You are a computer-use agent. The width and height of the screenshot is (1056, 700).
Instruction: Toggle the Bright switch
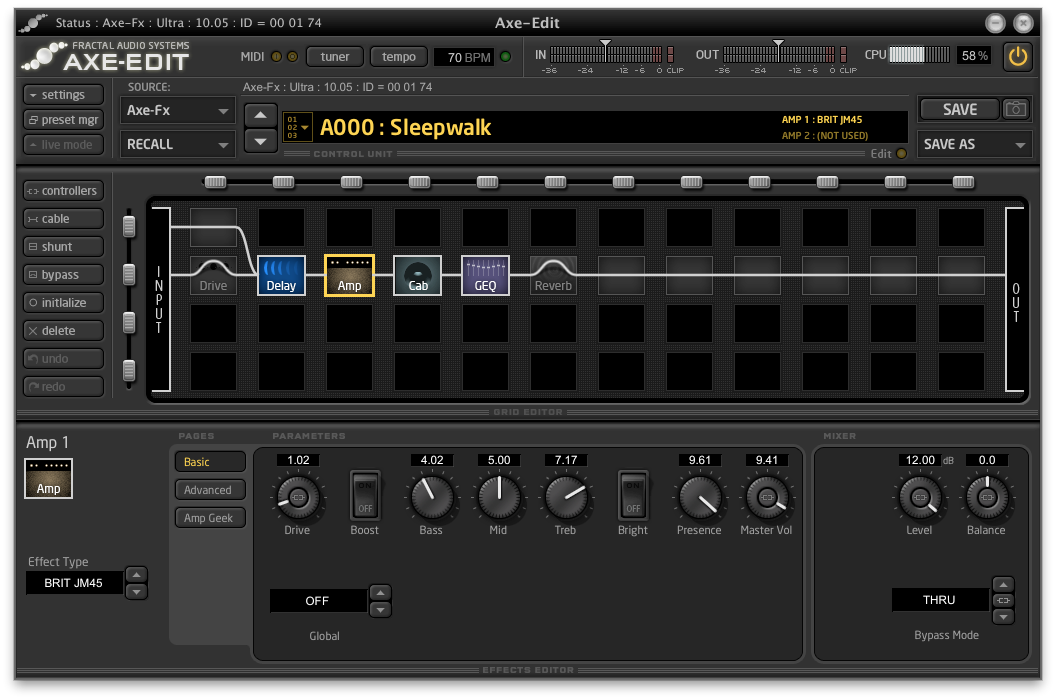coord(633,496)
